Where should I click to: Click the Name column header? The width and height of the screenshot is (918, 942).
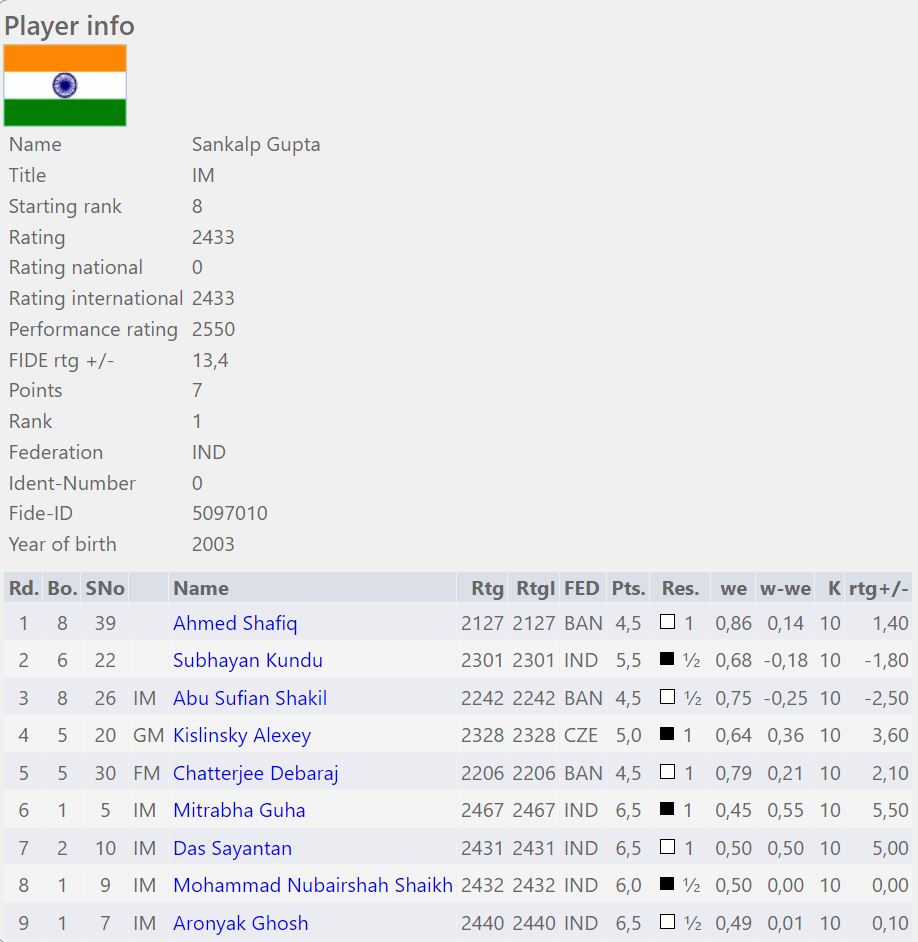click(201, 588)
